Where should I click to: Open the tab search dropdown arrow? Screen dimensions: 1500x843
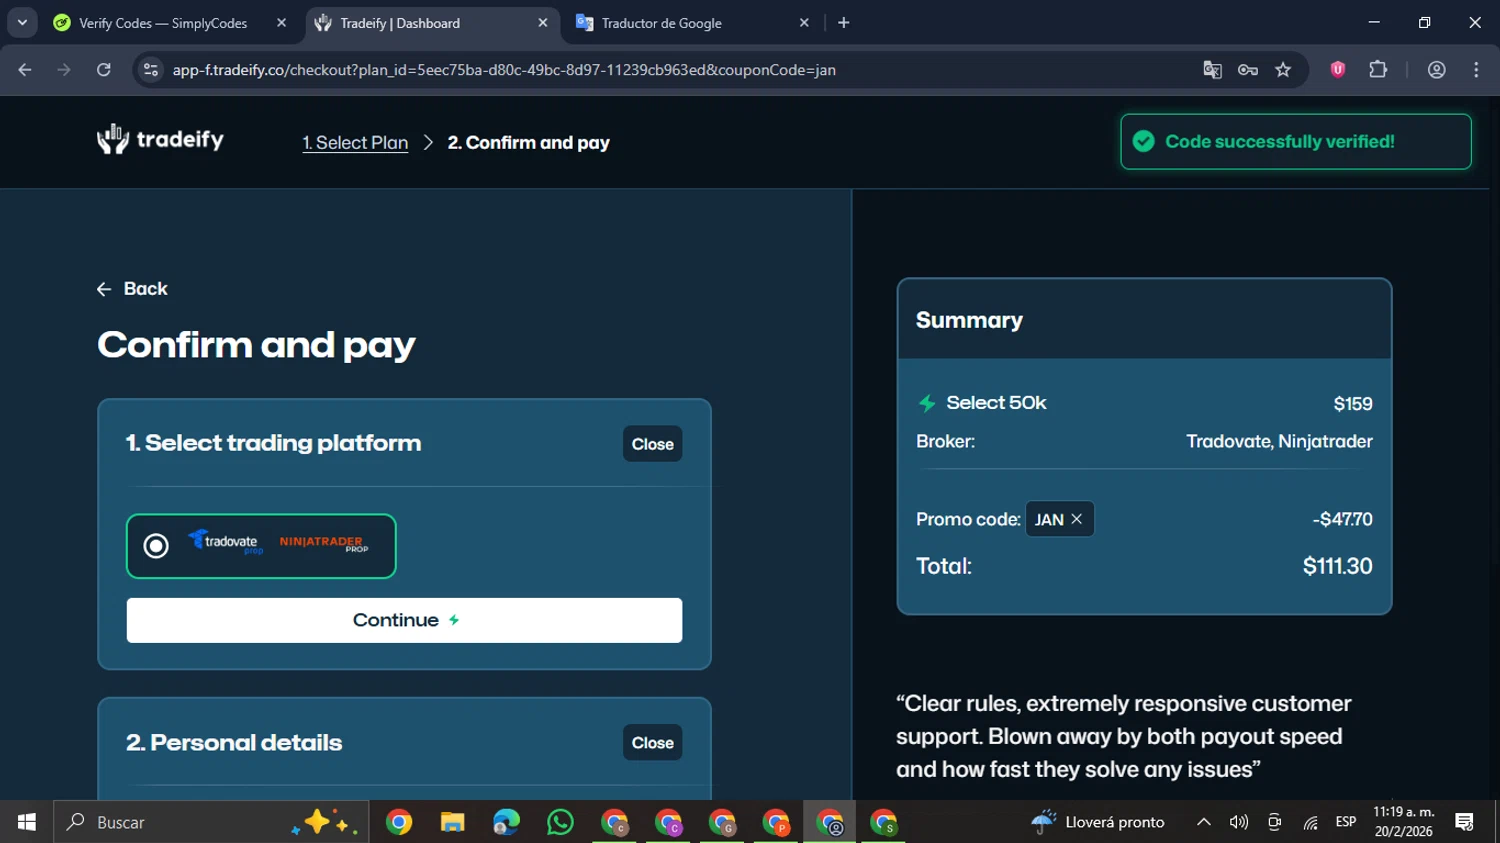coord(22,23)
